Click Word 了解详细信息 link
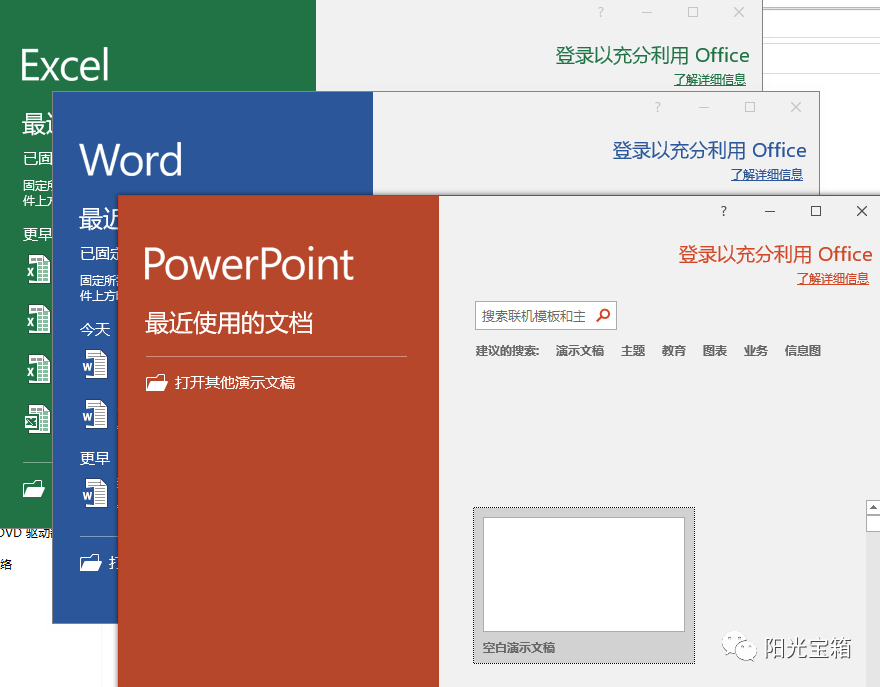This screenshot has width=880, height=687. click(767, 175)
